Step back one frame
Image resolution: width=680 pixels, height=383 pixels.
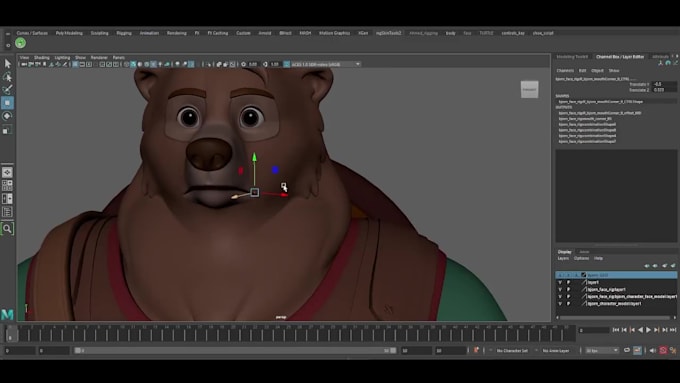pyautogui.click(x=624, y=330)
